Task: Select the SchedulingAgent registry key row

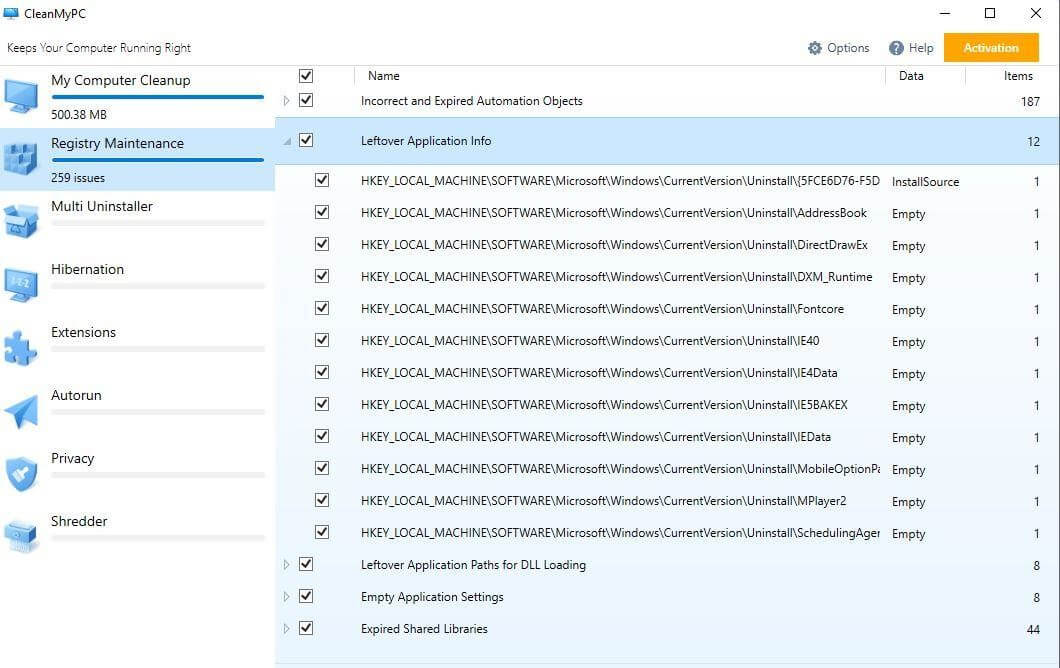Action: point(667,533)
